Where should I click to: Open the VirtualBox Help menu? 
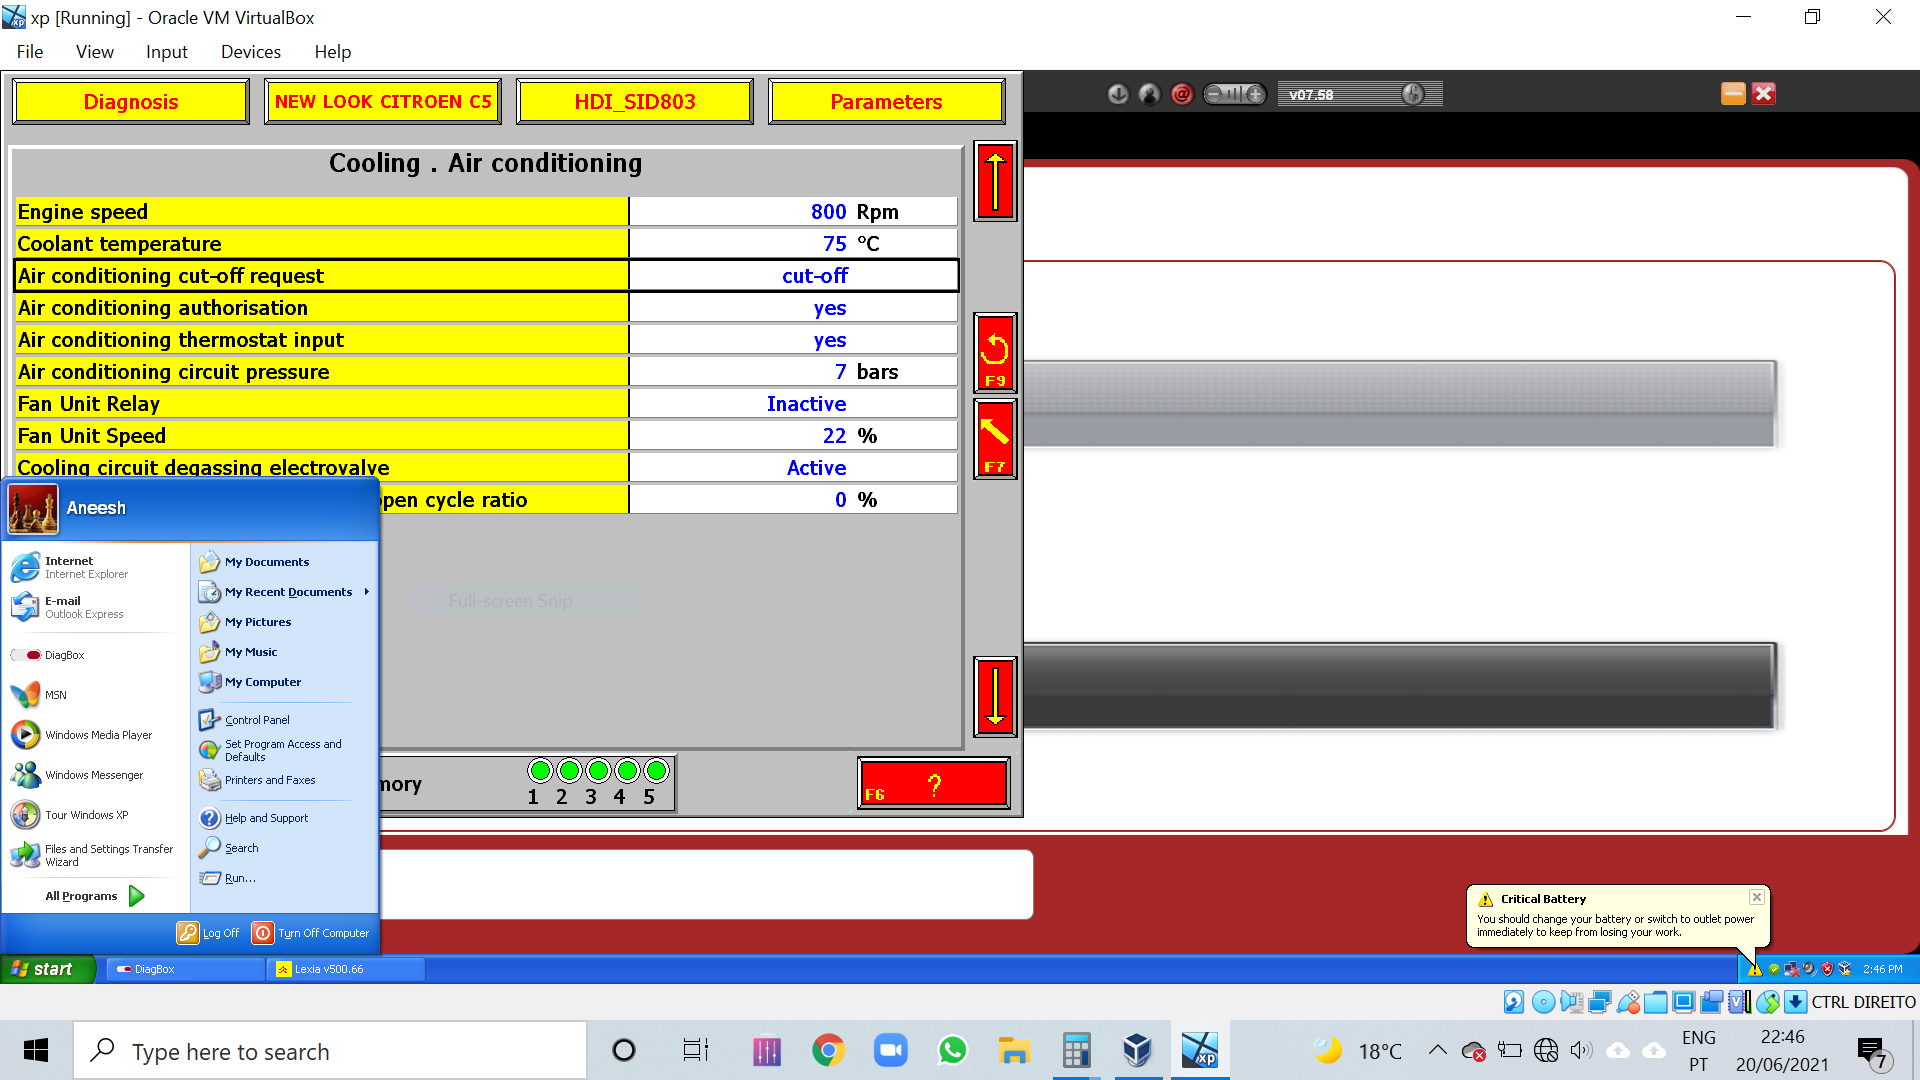(333, 52)
